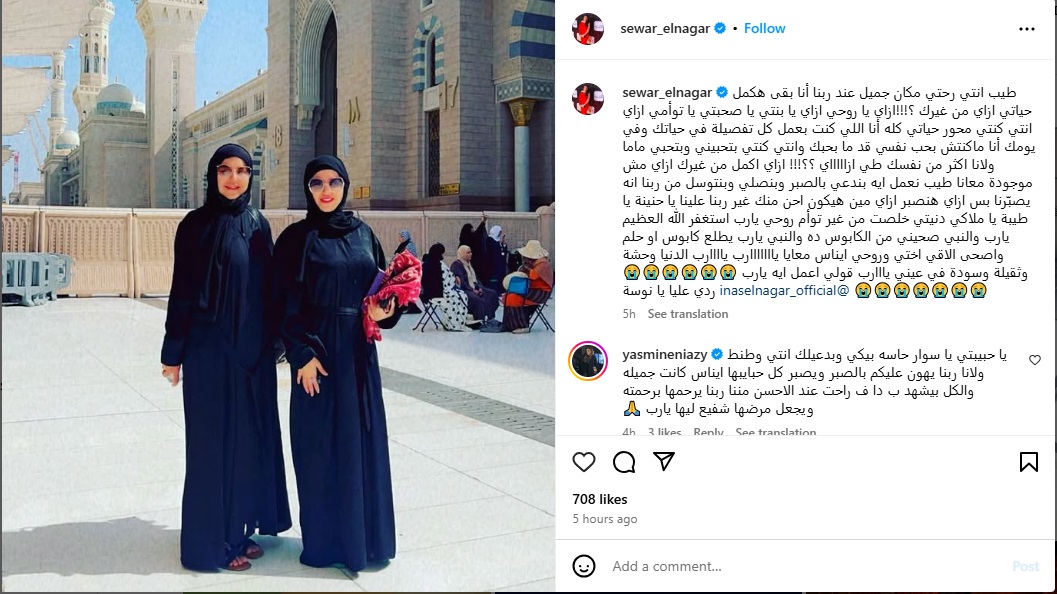Like the post with the heart icon

click(x=584, y=462)
